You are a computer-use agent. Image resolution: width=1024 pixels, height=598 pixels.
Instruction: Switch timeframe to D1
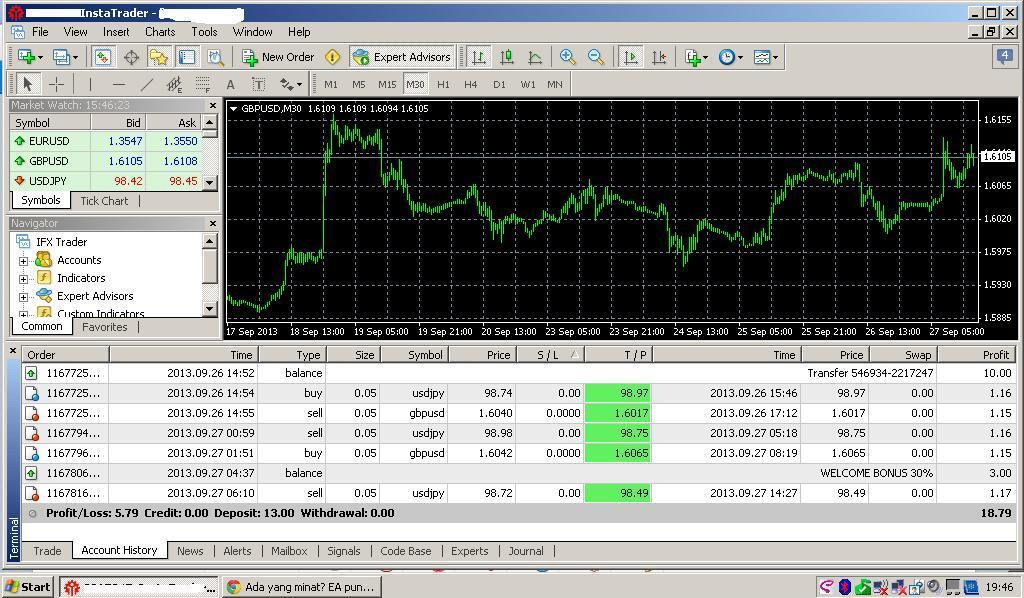click(500, 84)
